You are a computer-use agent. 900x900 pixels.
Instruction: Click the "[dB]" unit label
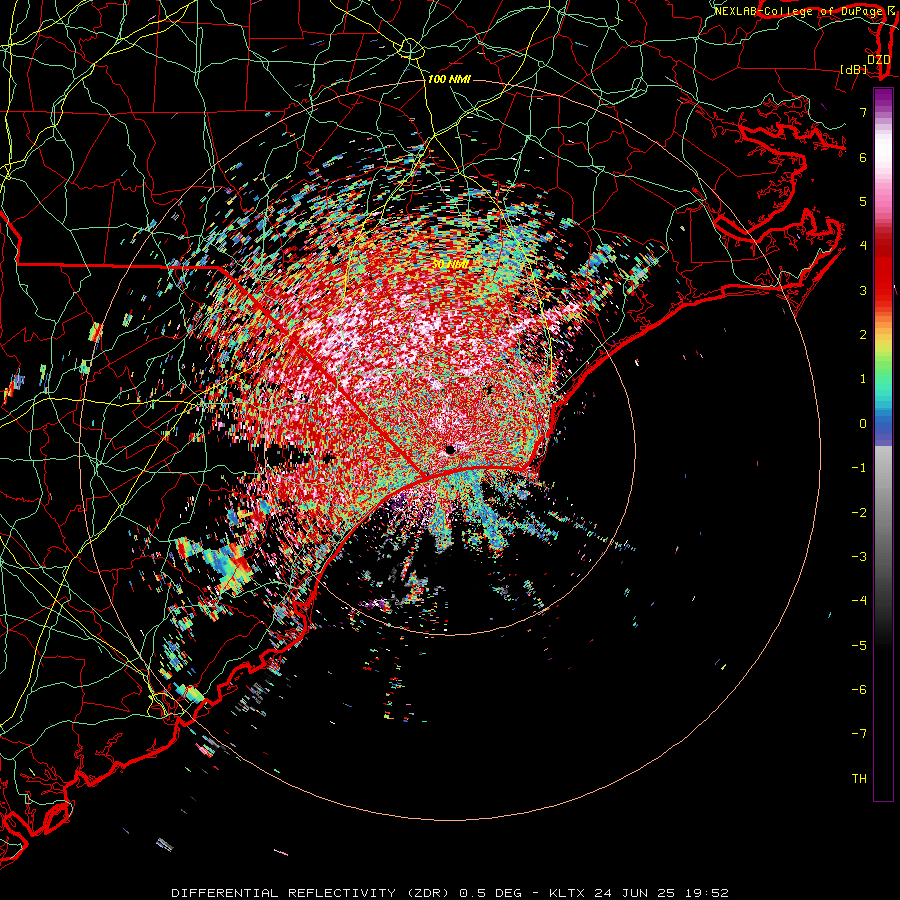pos(854,69)
